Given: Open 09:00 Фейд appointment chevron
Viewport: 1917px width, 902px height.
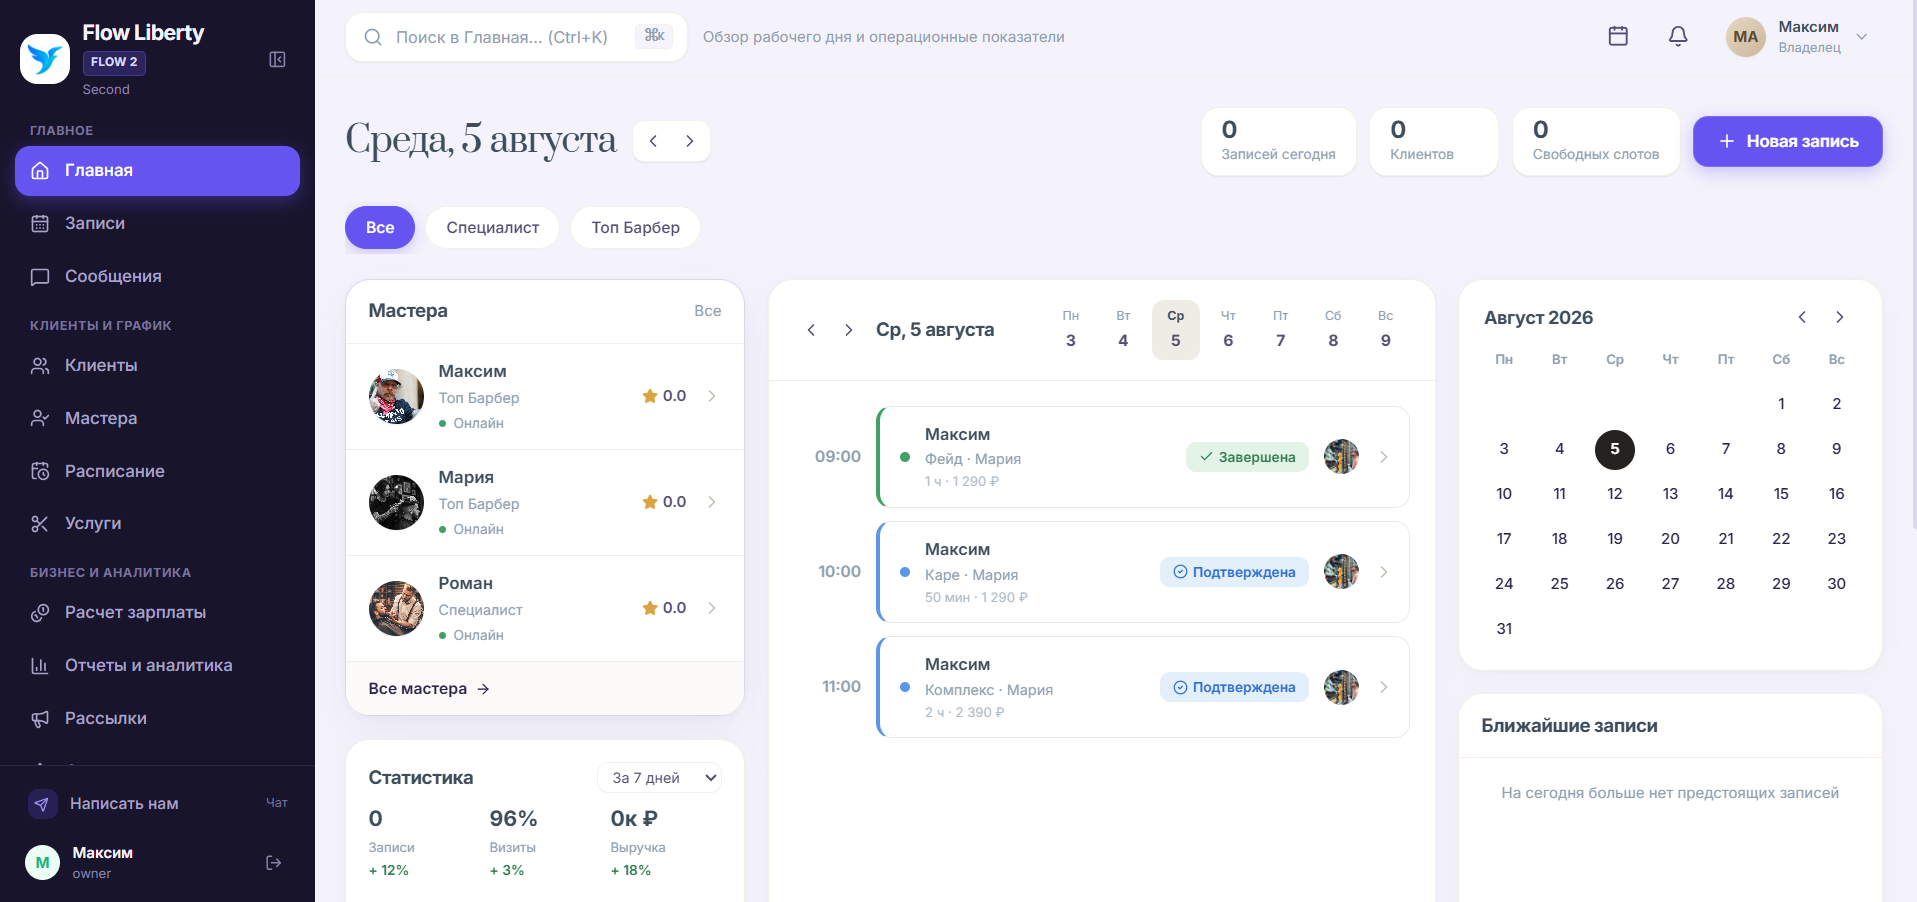Looking at the screenshot, I should tap(1384, 457).
